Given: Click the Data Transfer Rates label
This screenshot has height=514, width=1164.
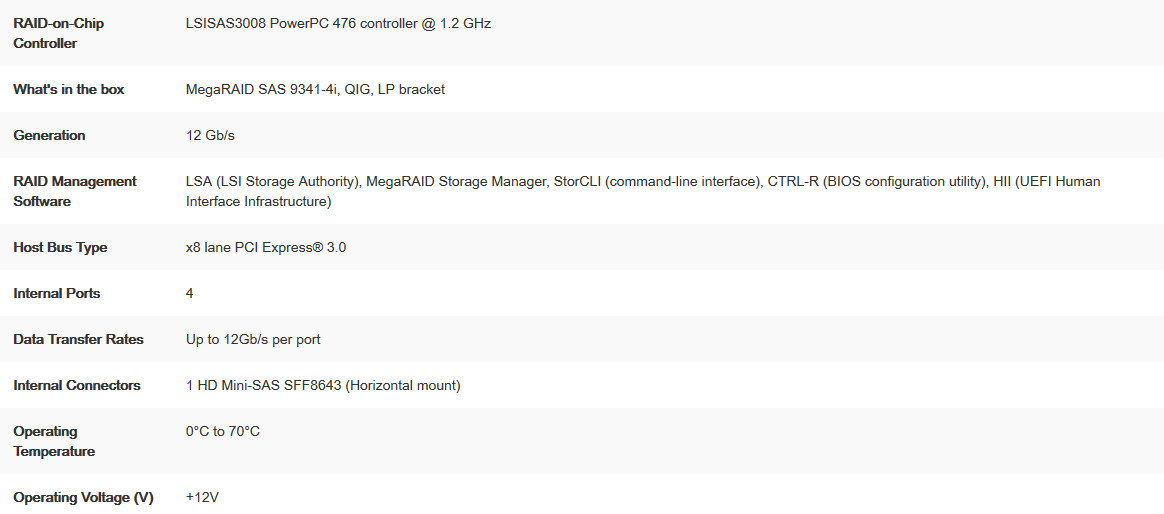Looking at the screenshot, I should [79, 339].
